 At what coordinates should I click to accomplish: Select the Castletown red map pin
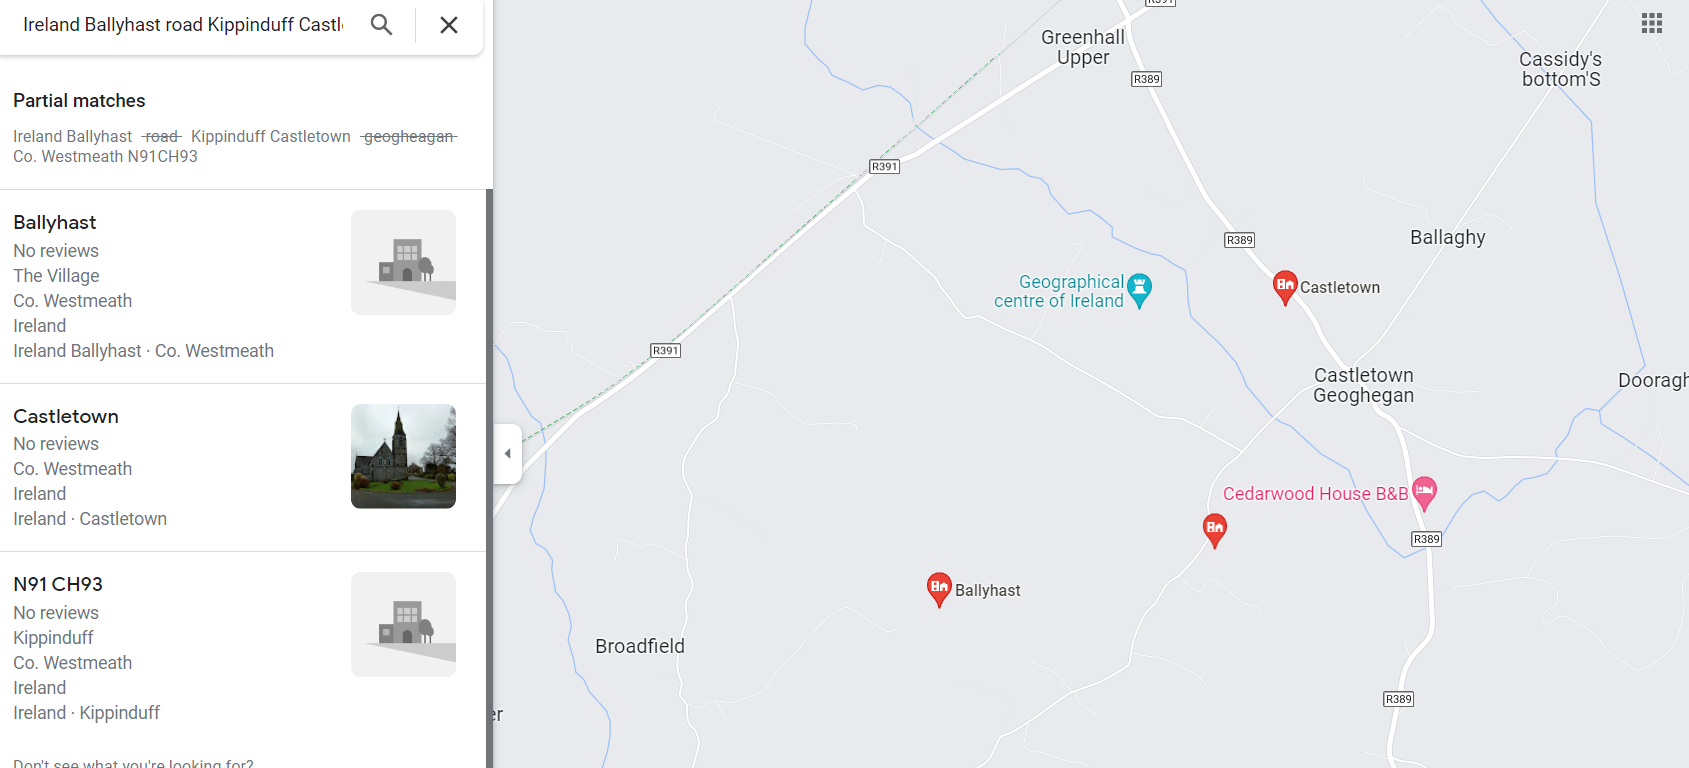(x=1285, y=287)
